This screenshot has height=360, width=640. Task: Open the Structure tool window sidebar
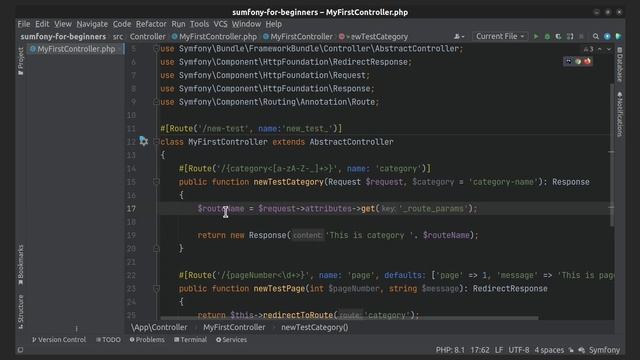(x=21, y=312)
